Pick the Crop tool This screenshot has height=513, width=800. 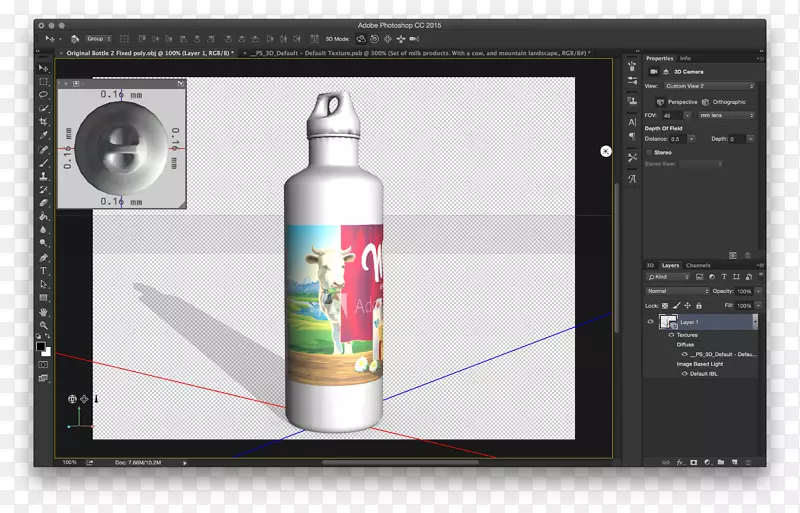tap(44, 121)
